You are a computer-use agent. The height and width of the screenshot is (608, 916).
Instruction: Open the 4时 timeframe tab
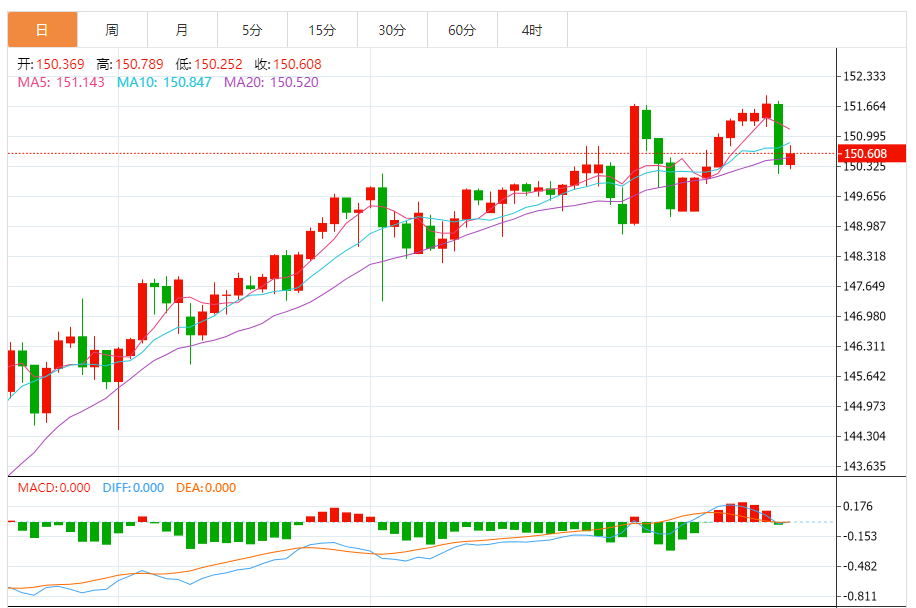coord(532,30)
